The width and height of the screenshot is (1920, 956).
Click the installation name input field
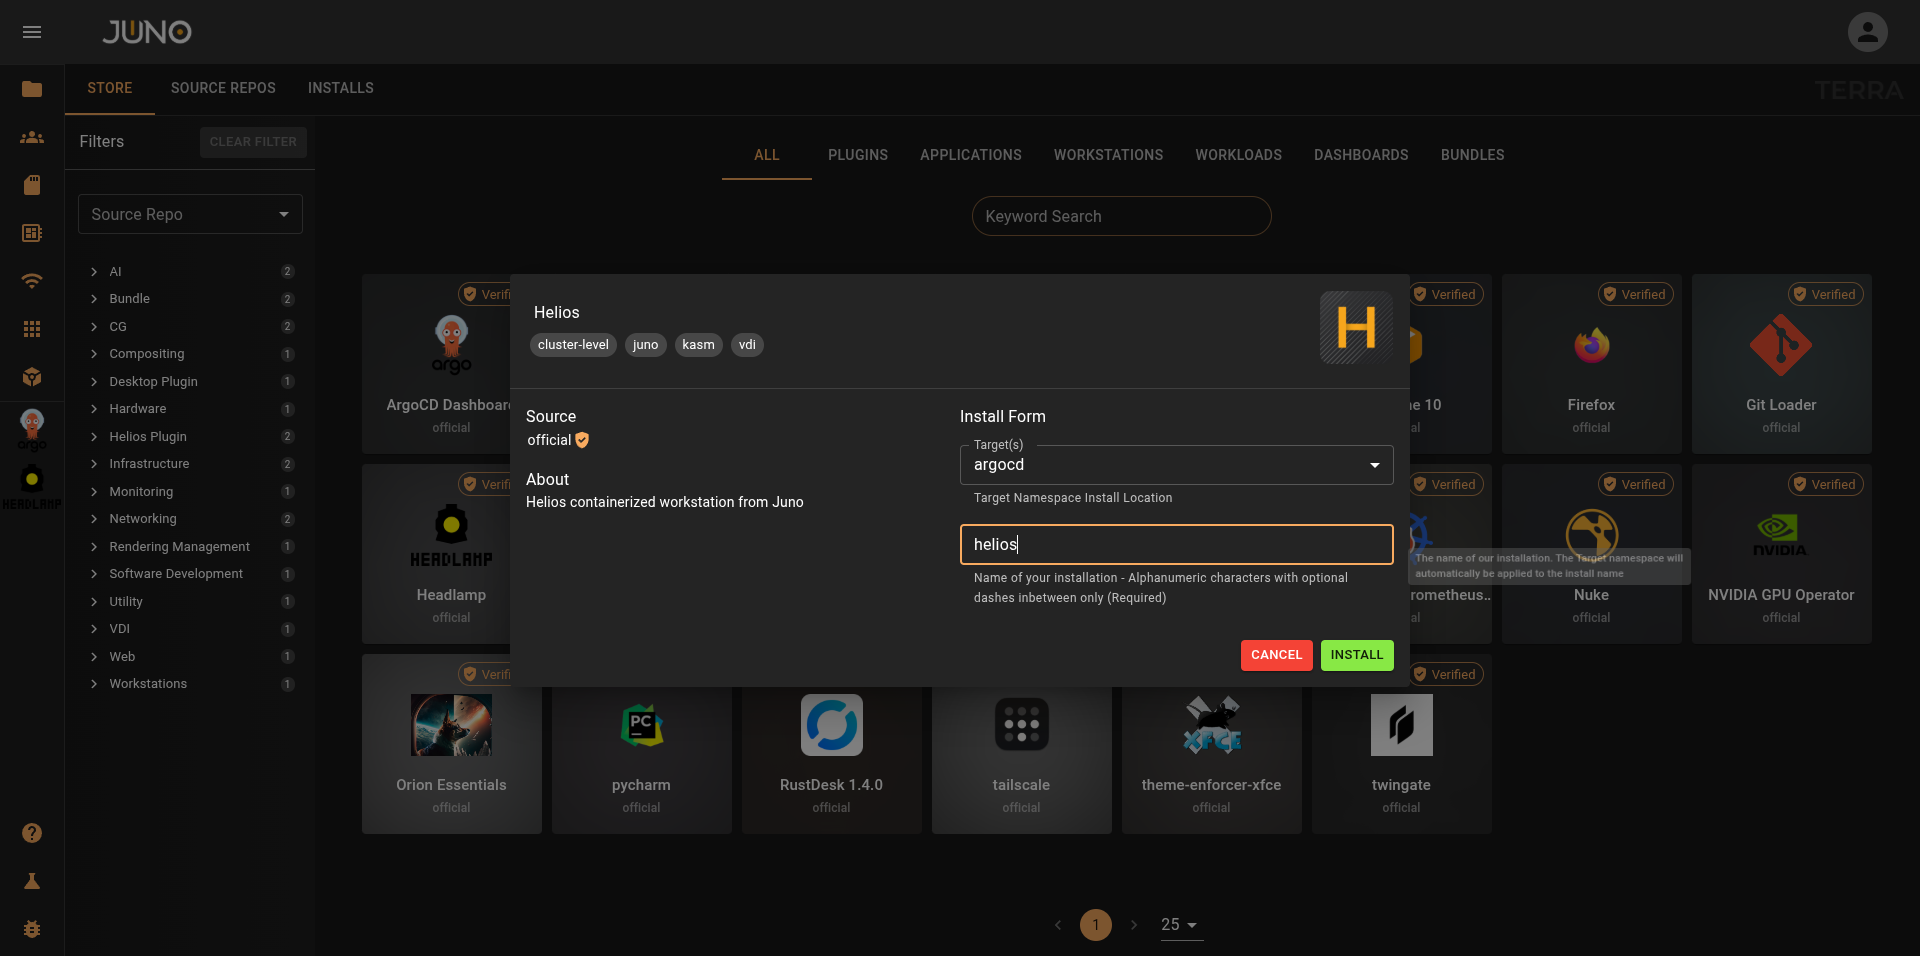pyautogui.click(x=1176, y=545)
